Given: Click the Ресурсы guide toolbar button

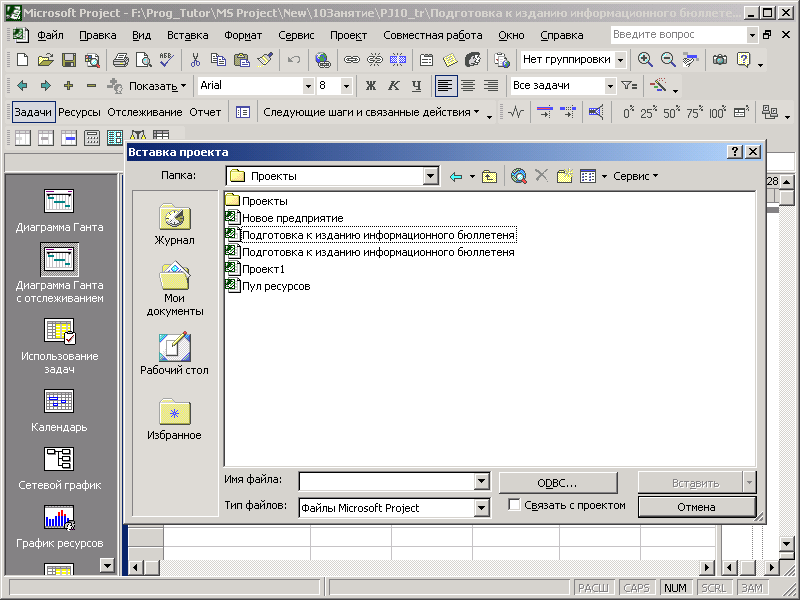Looking at the screenshot, I should (79, 112).
